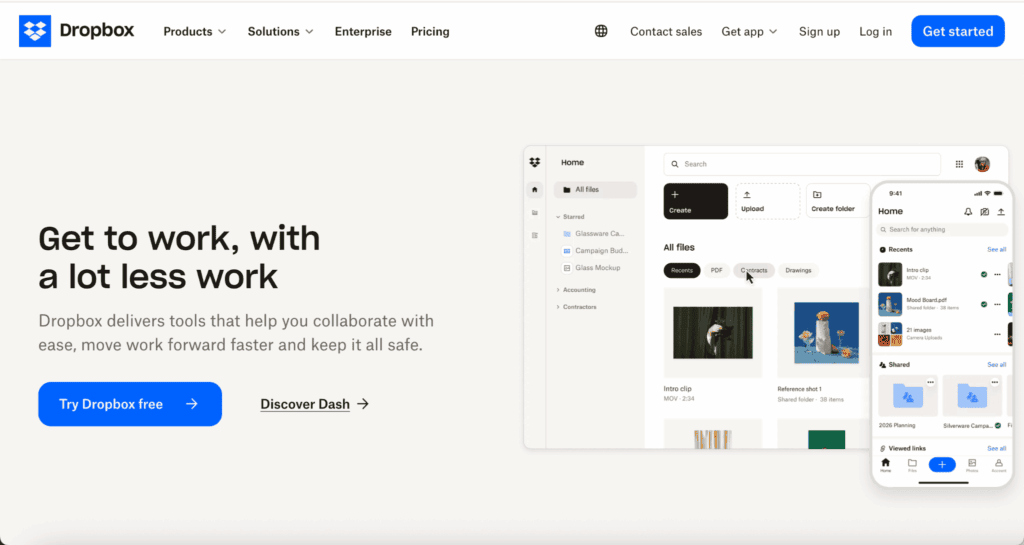1024x545 pixels.
Task: Click the Sign up link
Action: (819, 31)
